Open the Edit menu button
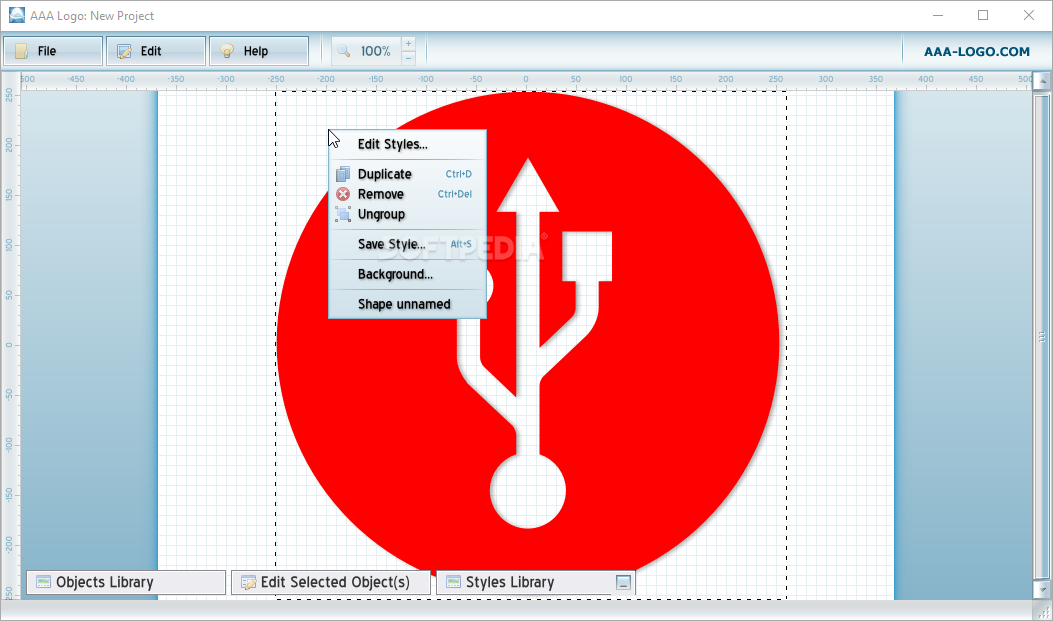This screenshot has height=621, width=1053. [x=156, y=51]
